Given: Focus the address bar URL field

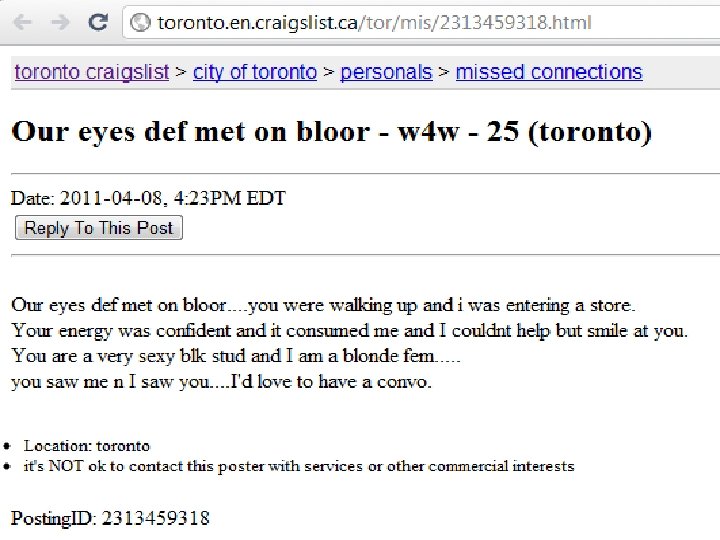Looking at the screenshot, I should point(400,22).
